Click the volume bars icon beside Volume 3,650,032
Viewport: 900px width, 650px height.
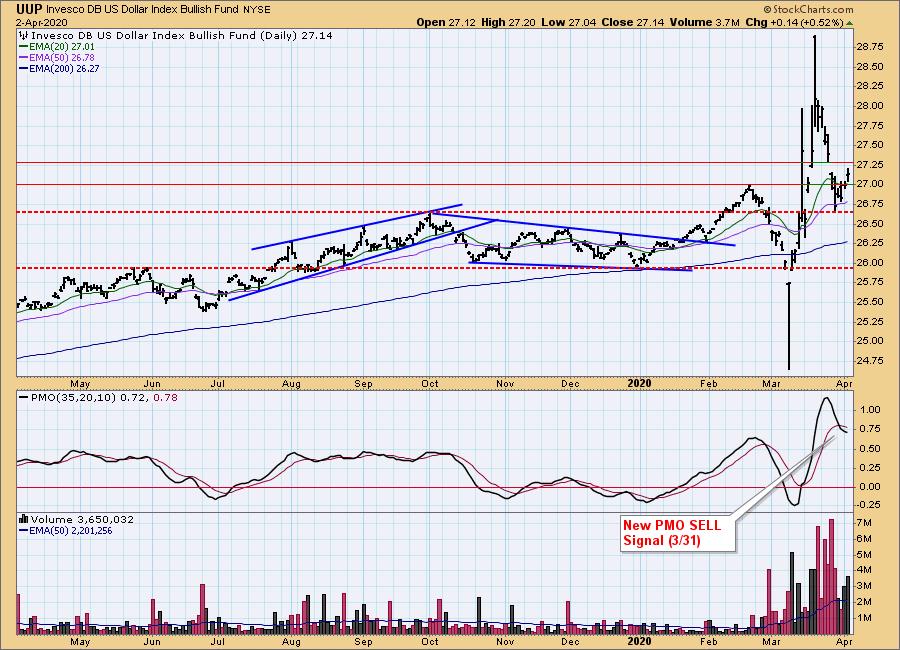pyautogui.click(x=24, y=519)
